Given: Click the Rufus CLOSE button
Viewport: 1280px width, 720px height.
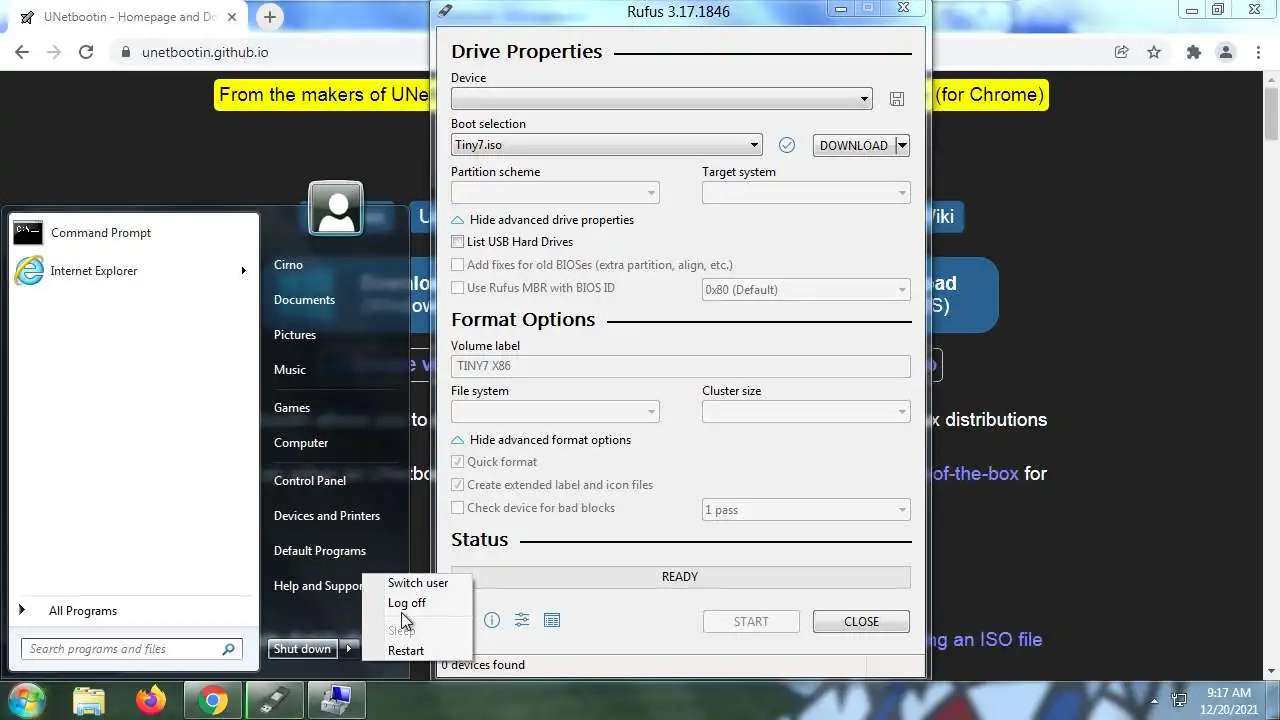Looking at the screenshot, I should [x=861, y=621].
